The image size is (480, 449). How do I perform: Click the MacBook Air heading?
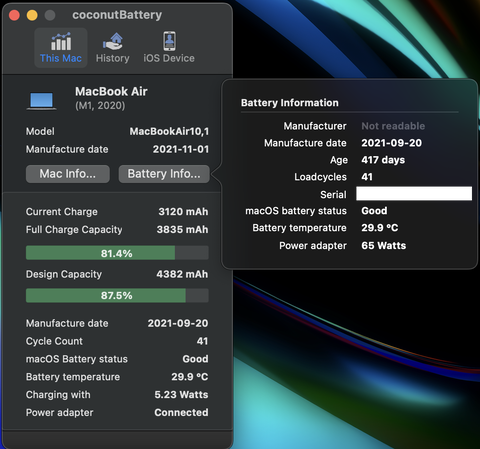(111, 91)
